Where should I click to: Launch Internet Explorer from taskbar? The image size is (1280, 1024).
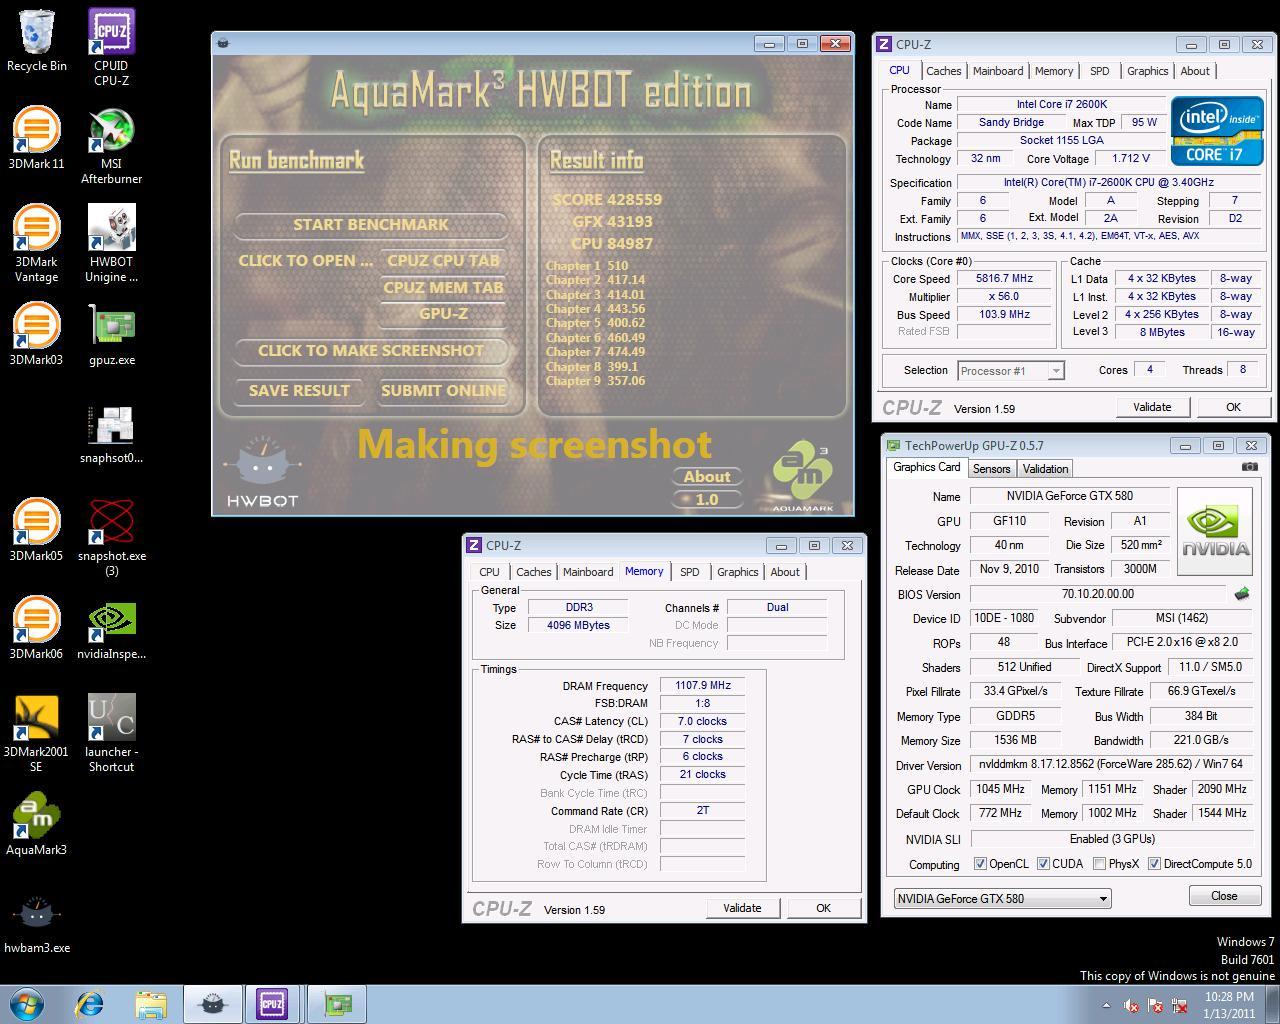[x=91, y=1004]
